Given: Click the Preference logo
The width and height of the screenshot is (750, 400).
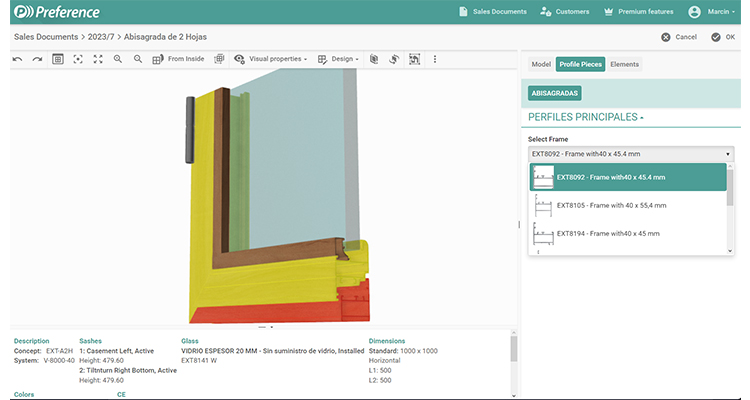Looking at the screenshot, I should 57,12.
